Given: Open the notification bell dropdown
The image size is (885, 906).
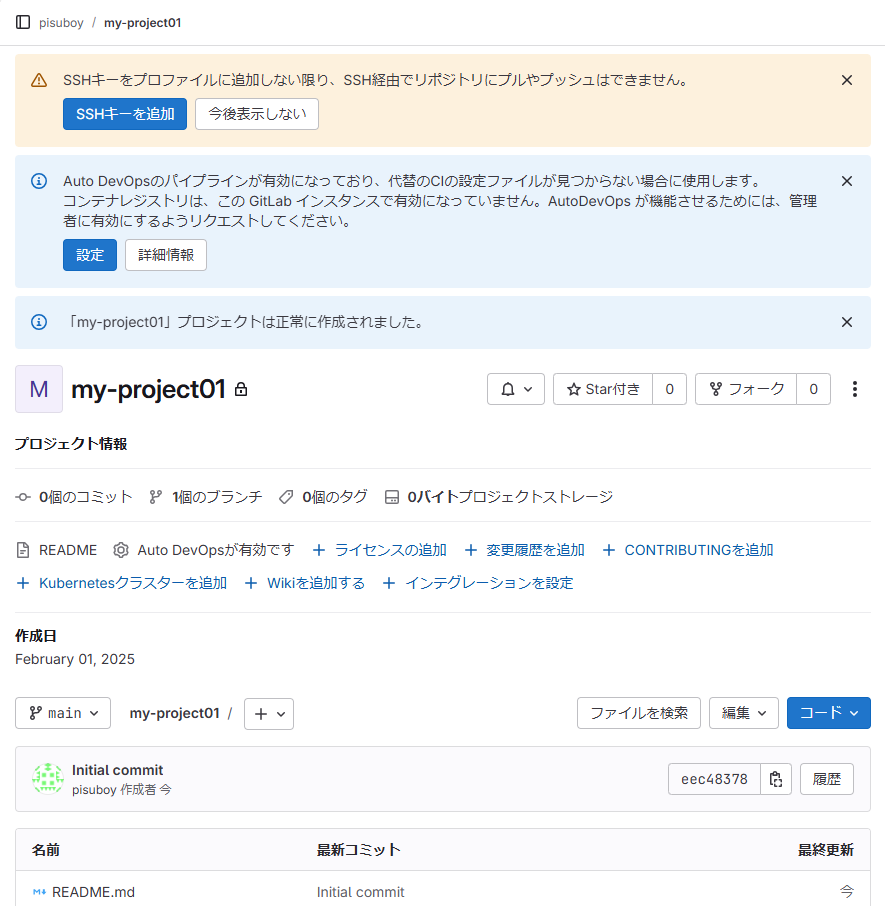Looking at the screenshot, I should point(516,389).
